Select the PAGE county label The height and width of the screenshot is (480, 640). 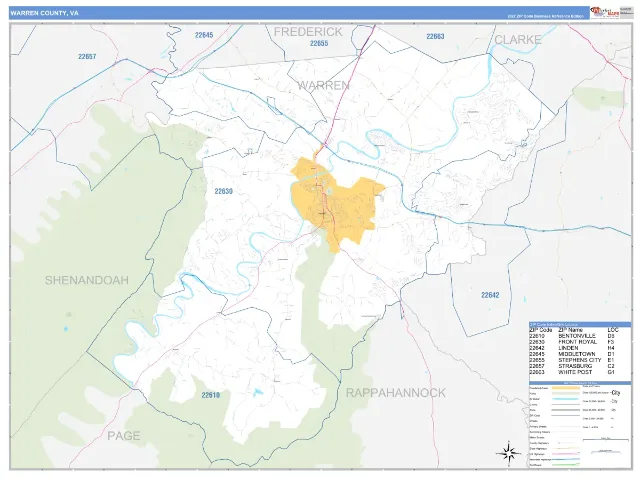coord(124,436)
